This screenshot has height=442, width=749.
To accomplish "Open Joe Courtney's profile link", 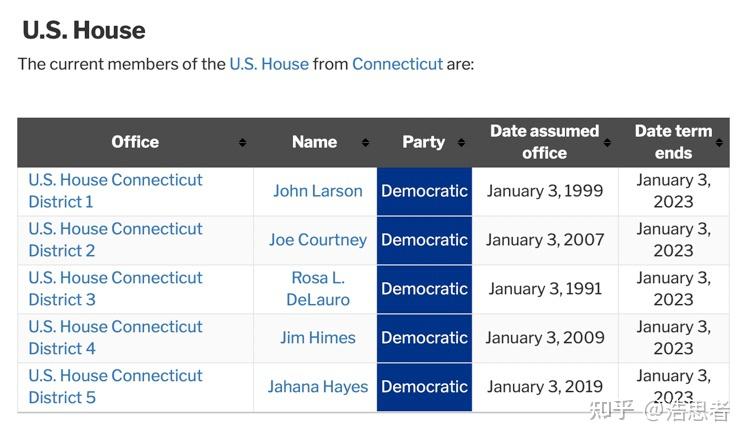I will point(318,240).
